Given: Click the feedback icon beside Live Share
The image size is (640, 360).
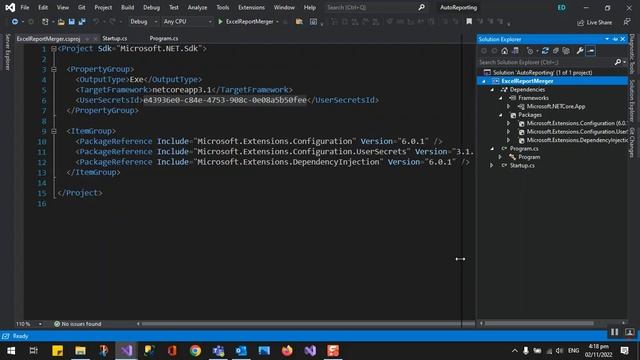Looking at the screenshot, I should point(627,22).
